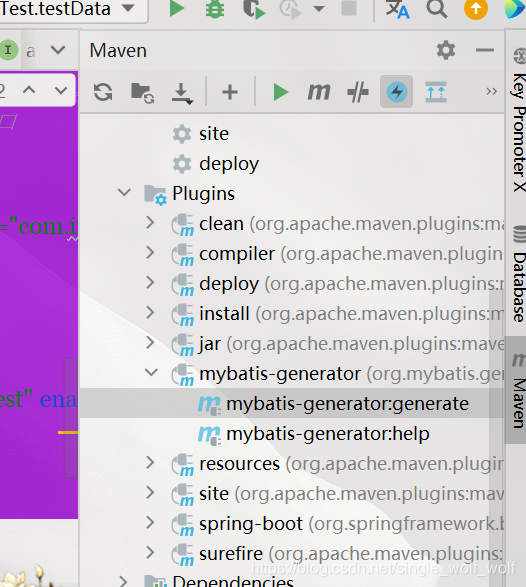This screenshot has width=526, height=587.
Task: Open Key Promoter X side tab
Action: tap(519, 120)
